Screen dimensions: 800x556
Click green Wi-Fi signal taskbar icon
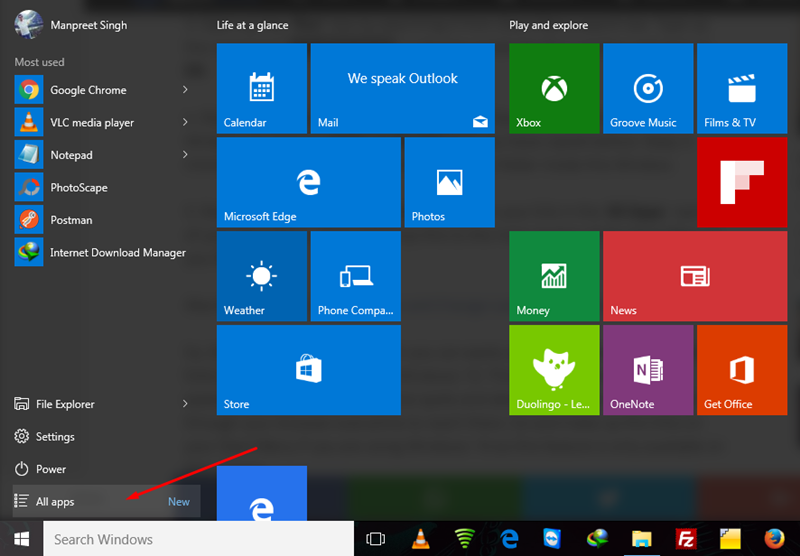464,539
